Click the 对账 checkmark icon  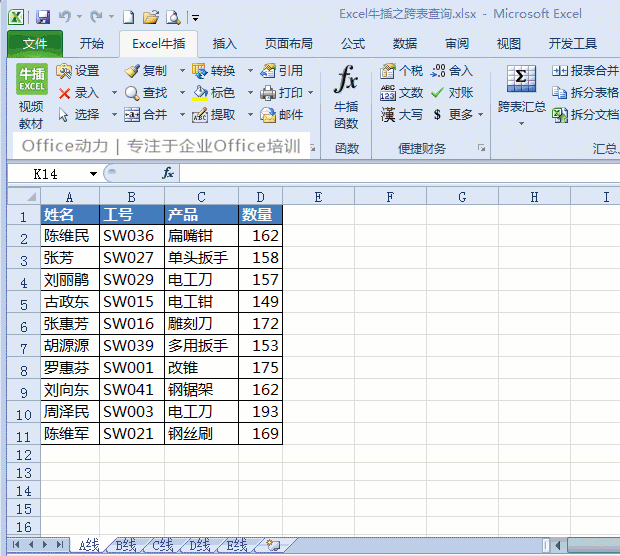pos(437,93)
